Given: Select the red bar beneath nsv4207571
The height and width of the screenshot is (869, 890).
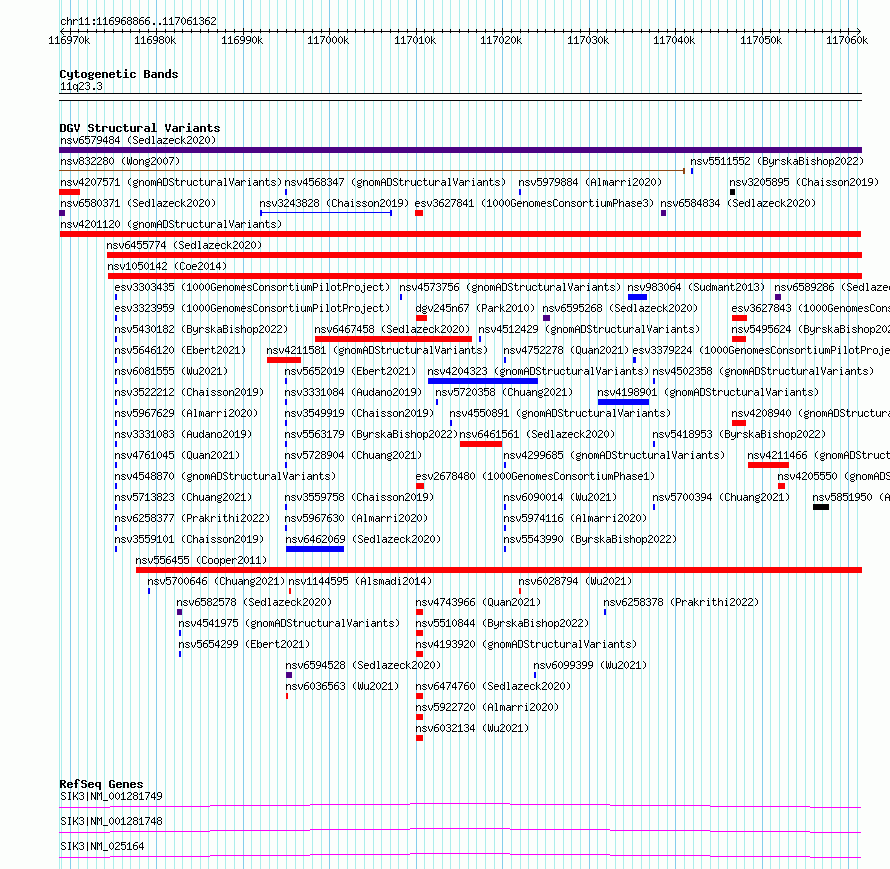Looking at the screenshot, I should click(69, 192).
